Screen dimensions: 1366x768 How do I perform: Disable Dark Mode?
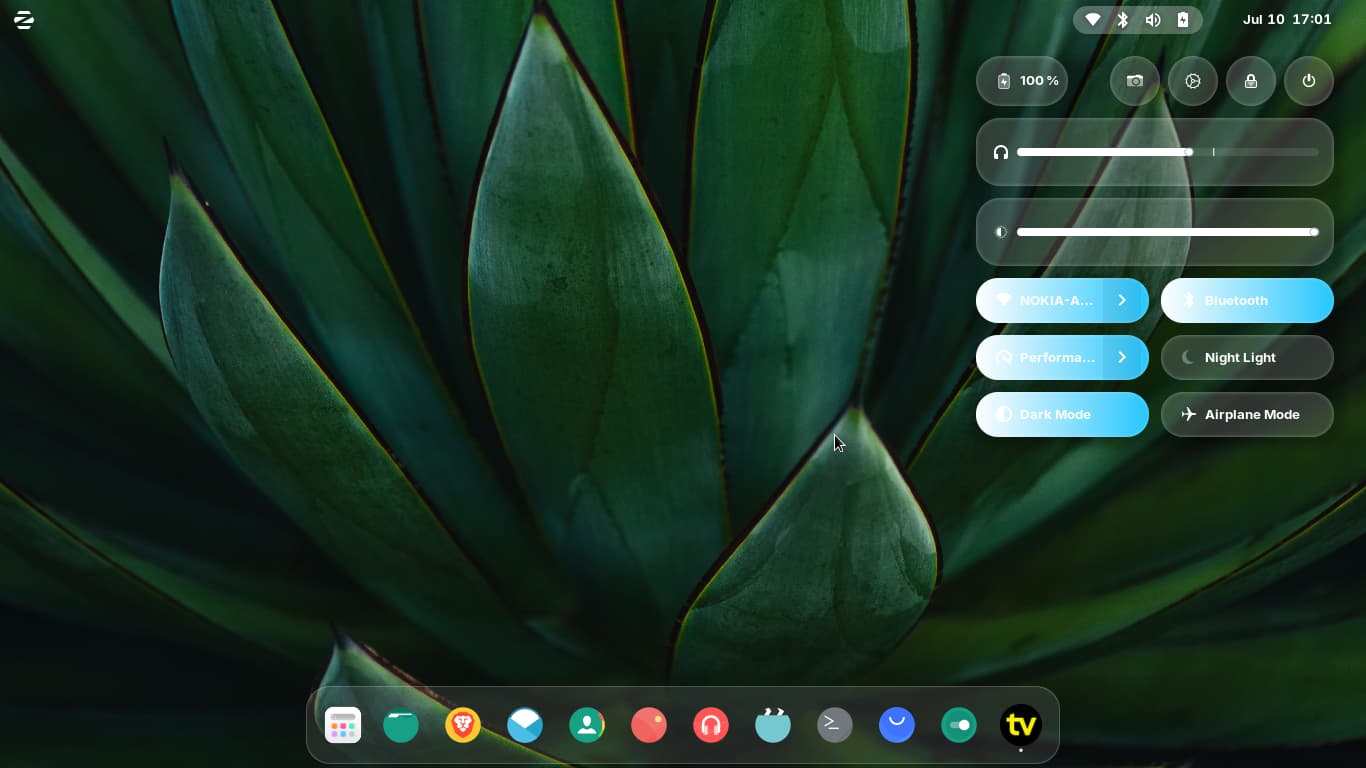[x=1062, y=414]
